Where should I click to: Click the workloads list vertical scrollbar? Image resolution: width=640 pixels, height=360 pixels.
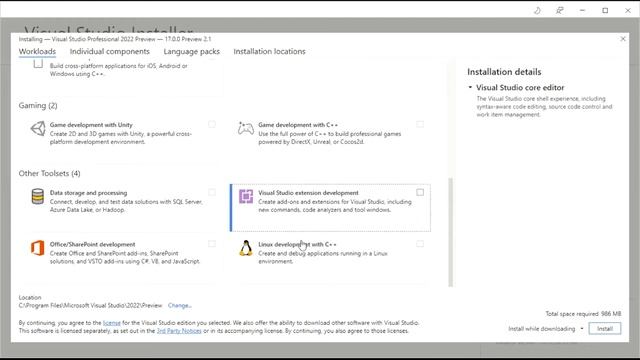click(451, 232)
